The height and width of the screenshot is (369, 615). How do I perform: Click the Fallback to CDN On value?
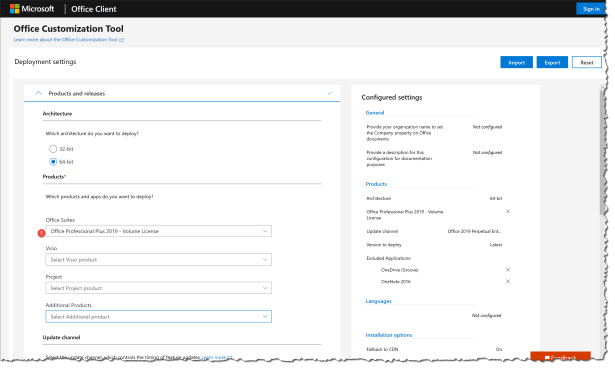499,349
